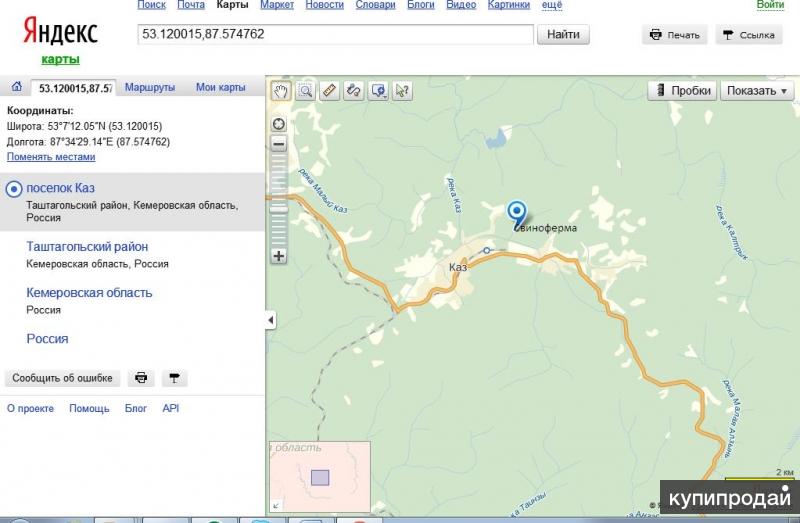Click the Поменять местами link
The image size is (800, 523).
click(51, 157)
